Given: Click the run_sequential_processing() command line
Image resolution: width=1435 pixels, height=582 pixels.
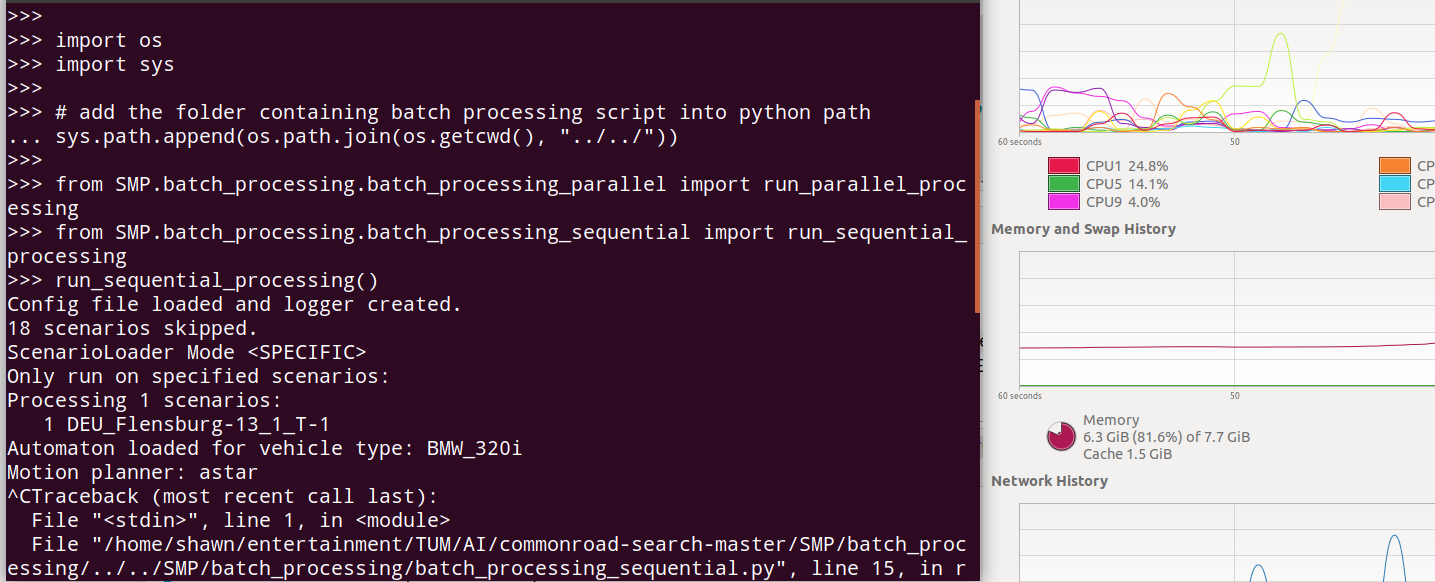Looking at the screenshot, I should 217,280.
